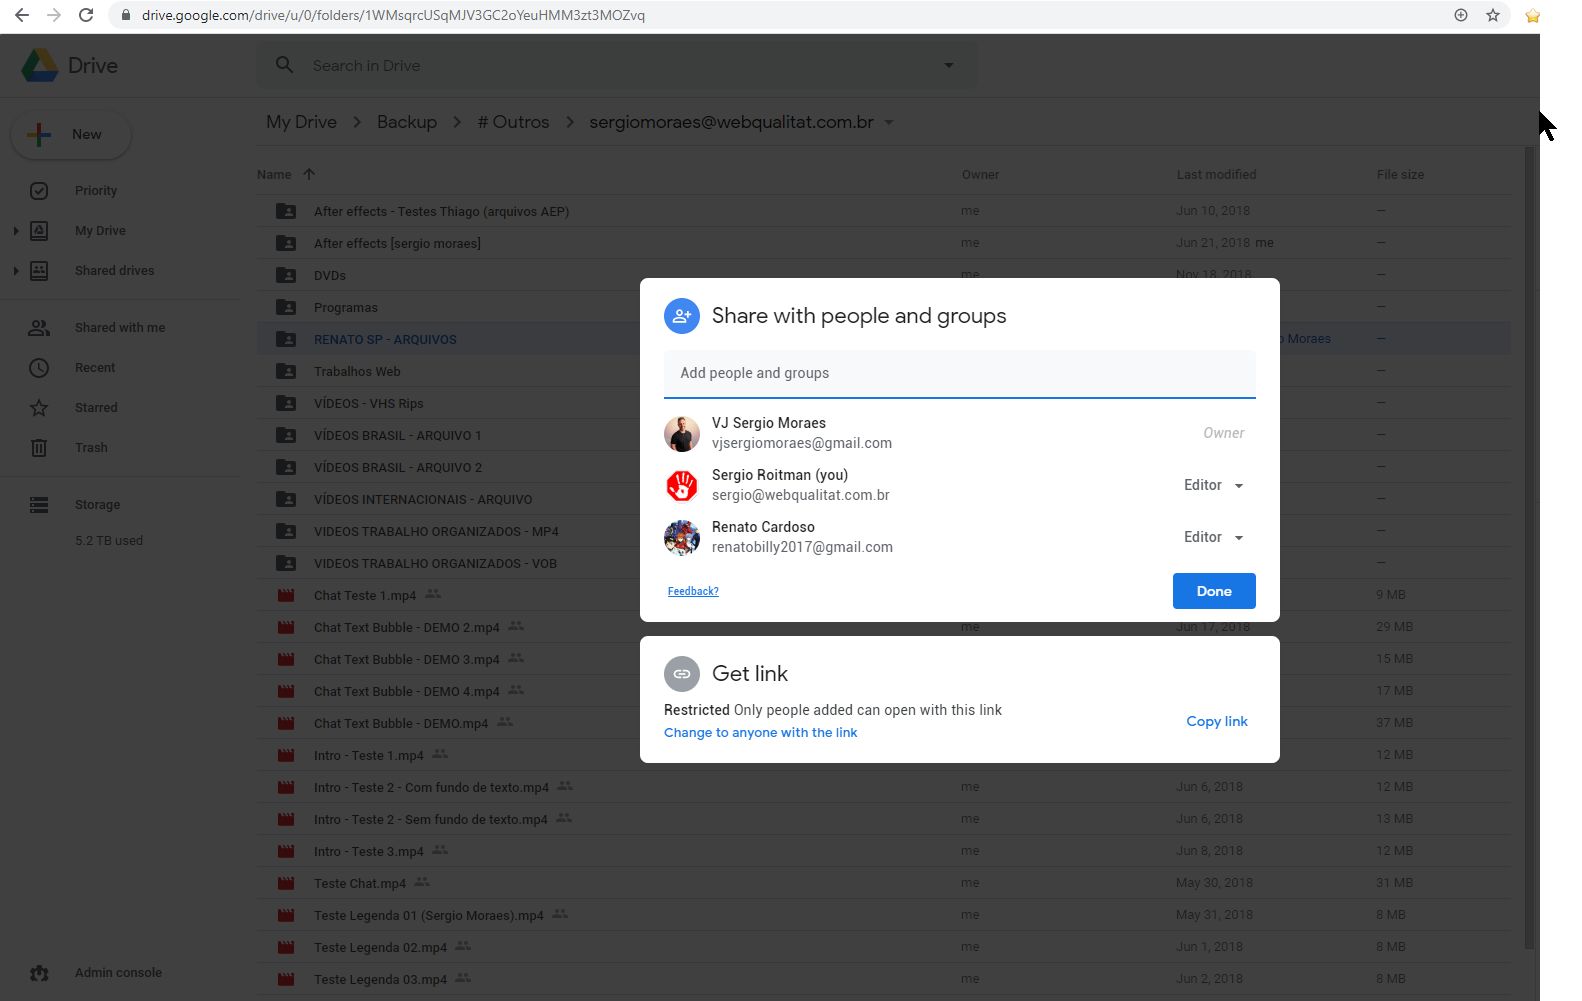The width and height of the screenshot is (1582, 1001).
Task: Open Recent via the clock icon
Action: (x=39, y=368)
